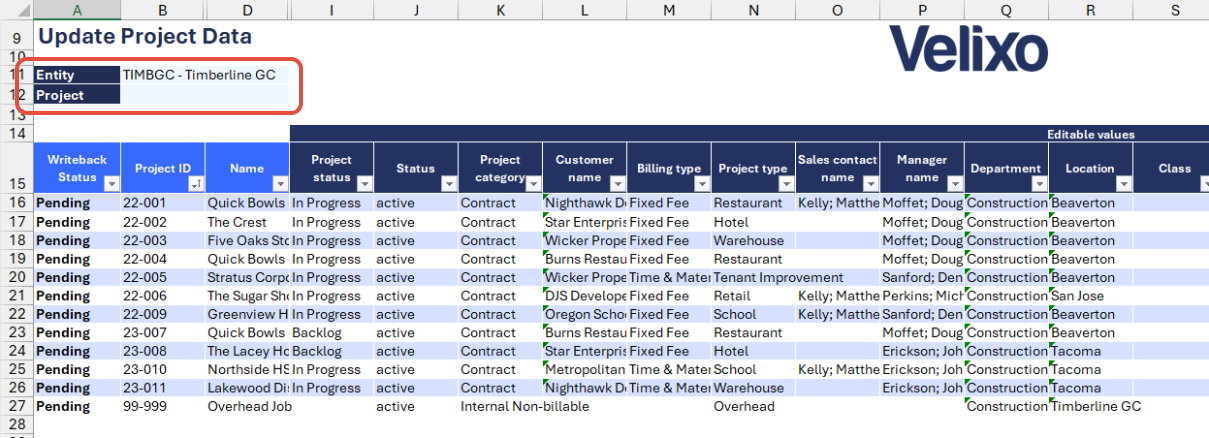Click Backlog status for project 23-008
This screenshot has height=438, width=1209.
click(x=332, y=351)
